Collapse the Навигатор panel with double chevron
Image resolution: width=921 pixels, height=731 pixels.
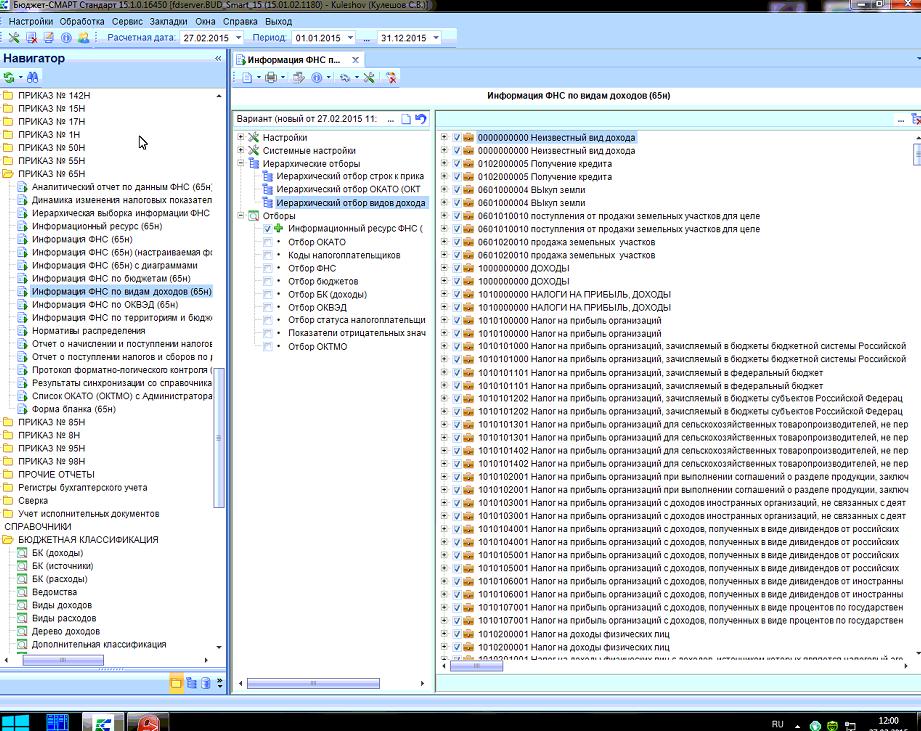218,58
